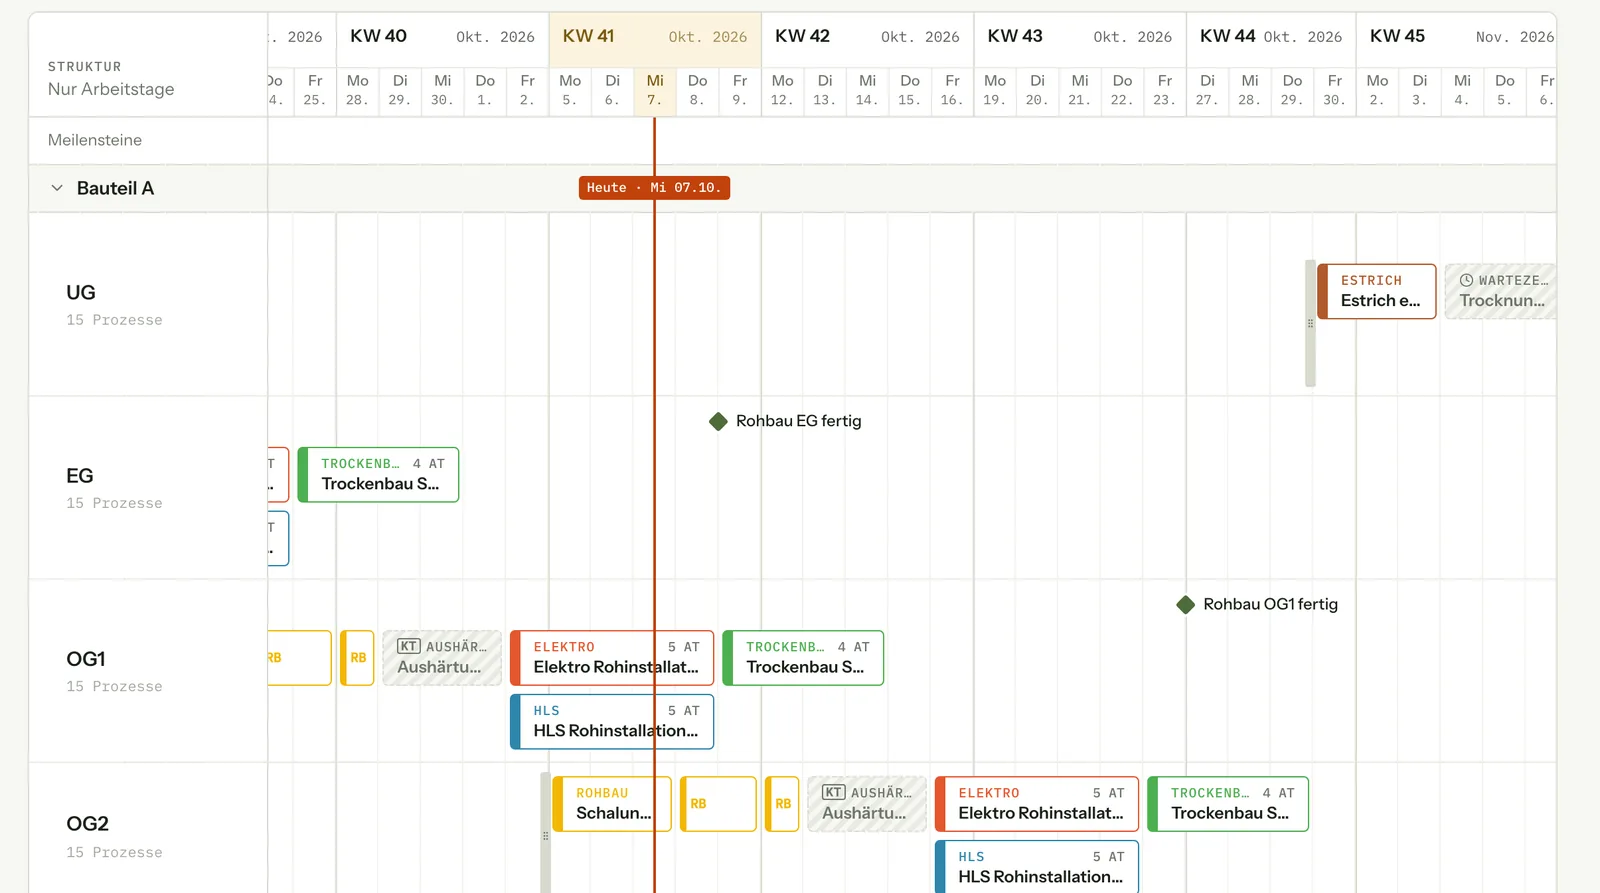This screenshot has width=1600, height=893.
Task: Click the Heute Mi 07.10. today marker
Action: 654,187
